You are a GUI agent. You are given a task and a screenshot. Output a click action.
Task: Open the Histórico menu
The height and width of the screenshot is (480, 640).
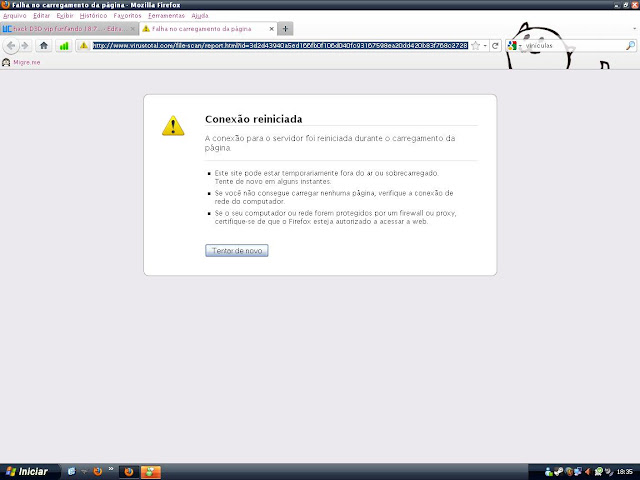click(x=93, y=16)
